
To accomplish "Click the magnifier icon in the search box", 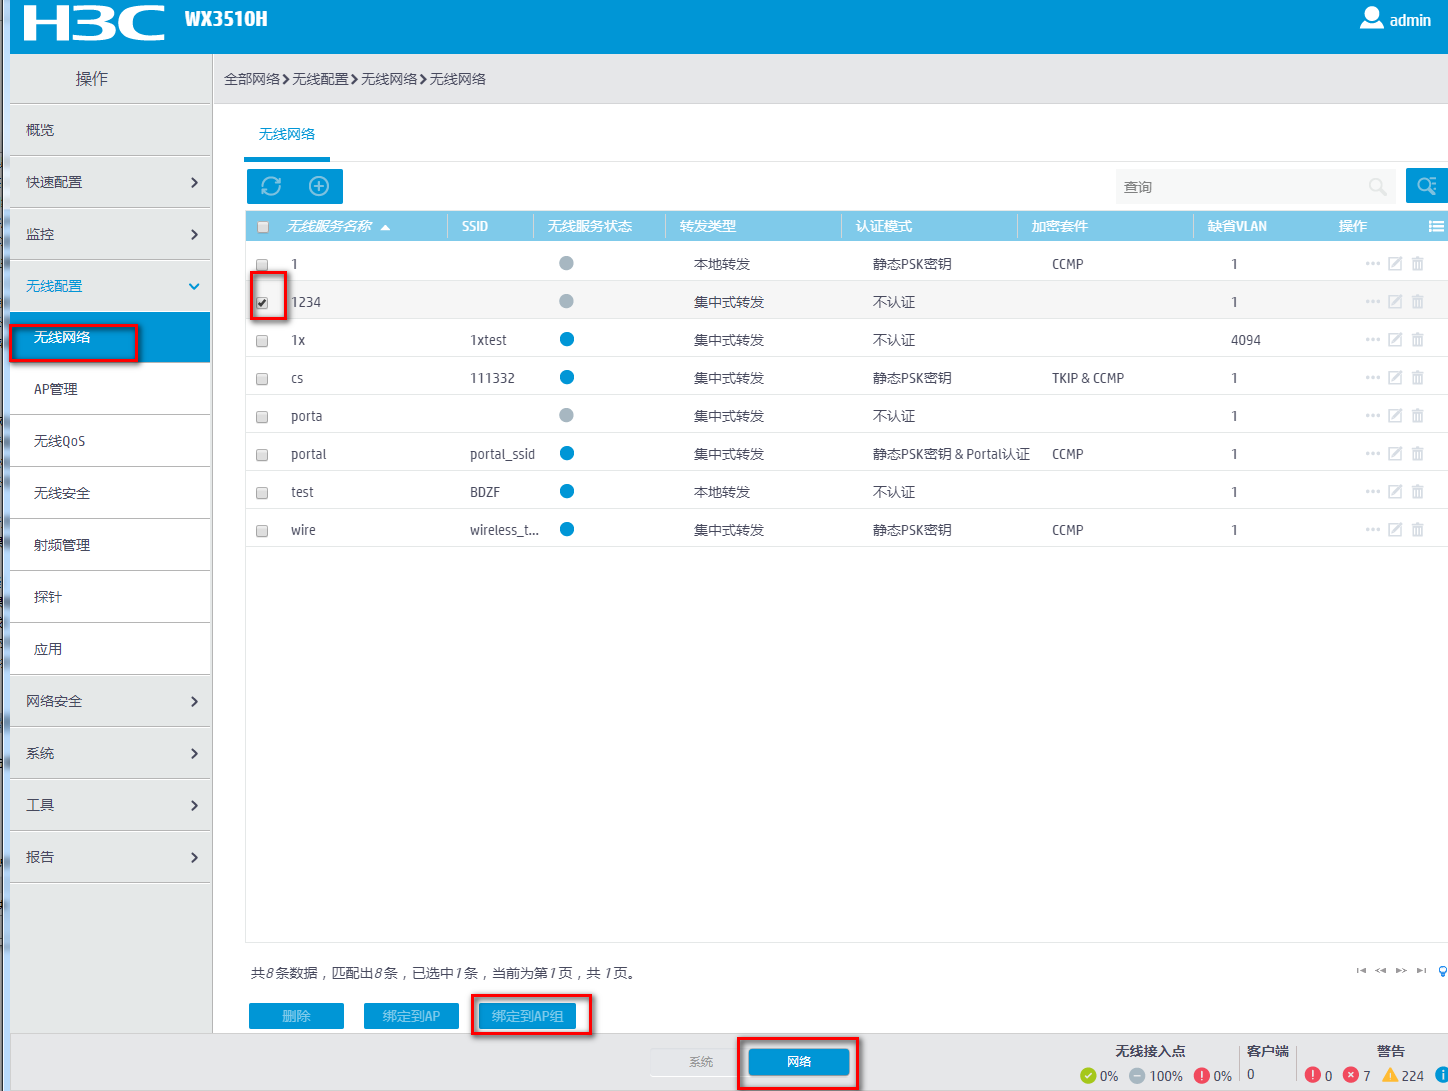I will [1377, 186].
